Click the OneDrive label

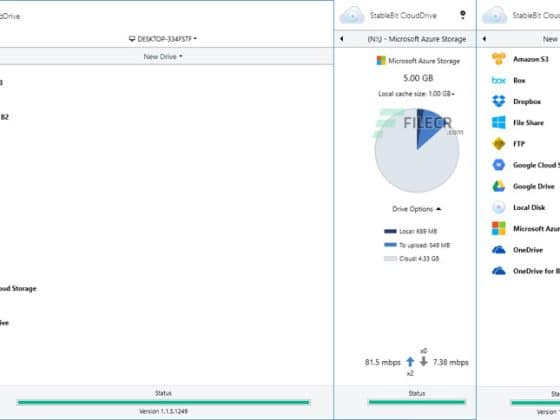[528, 250]
